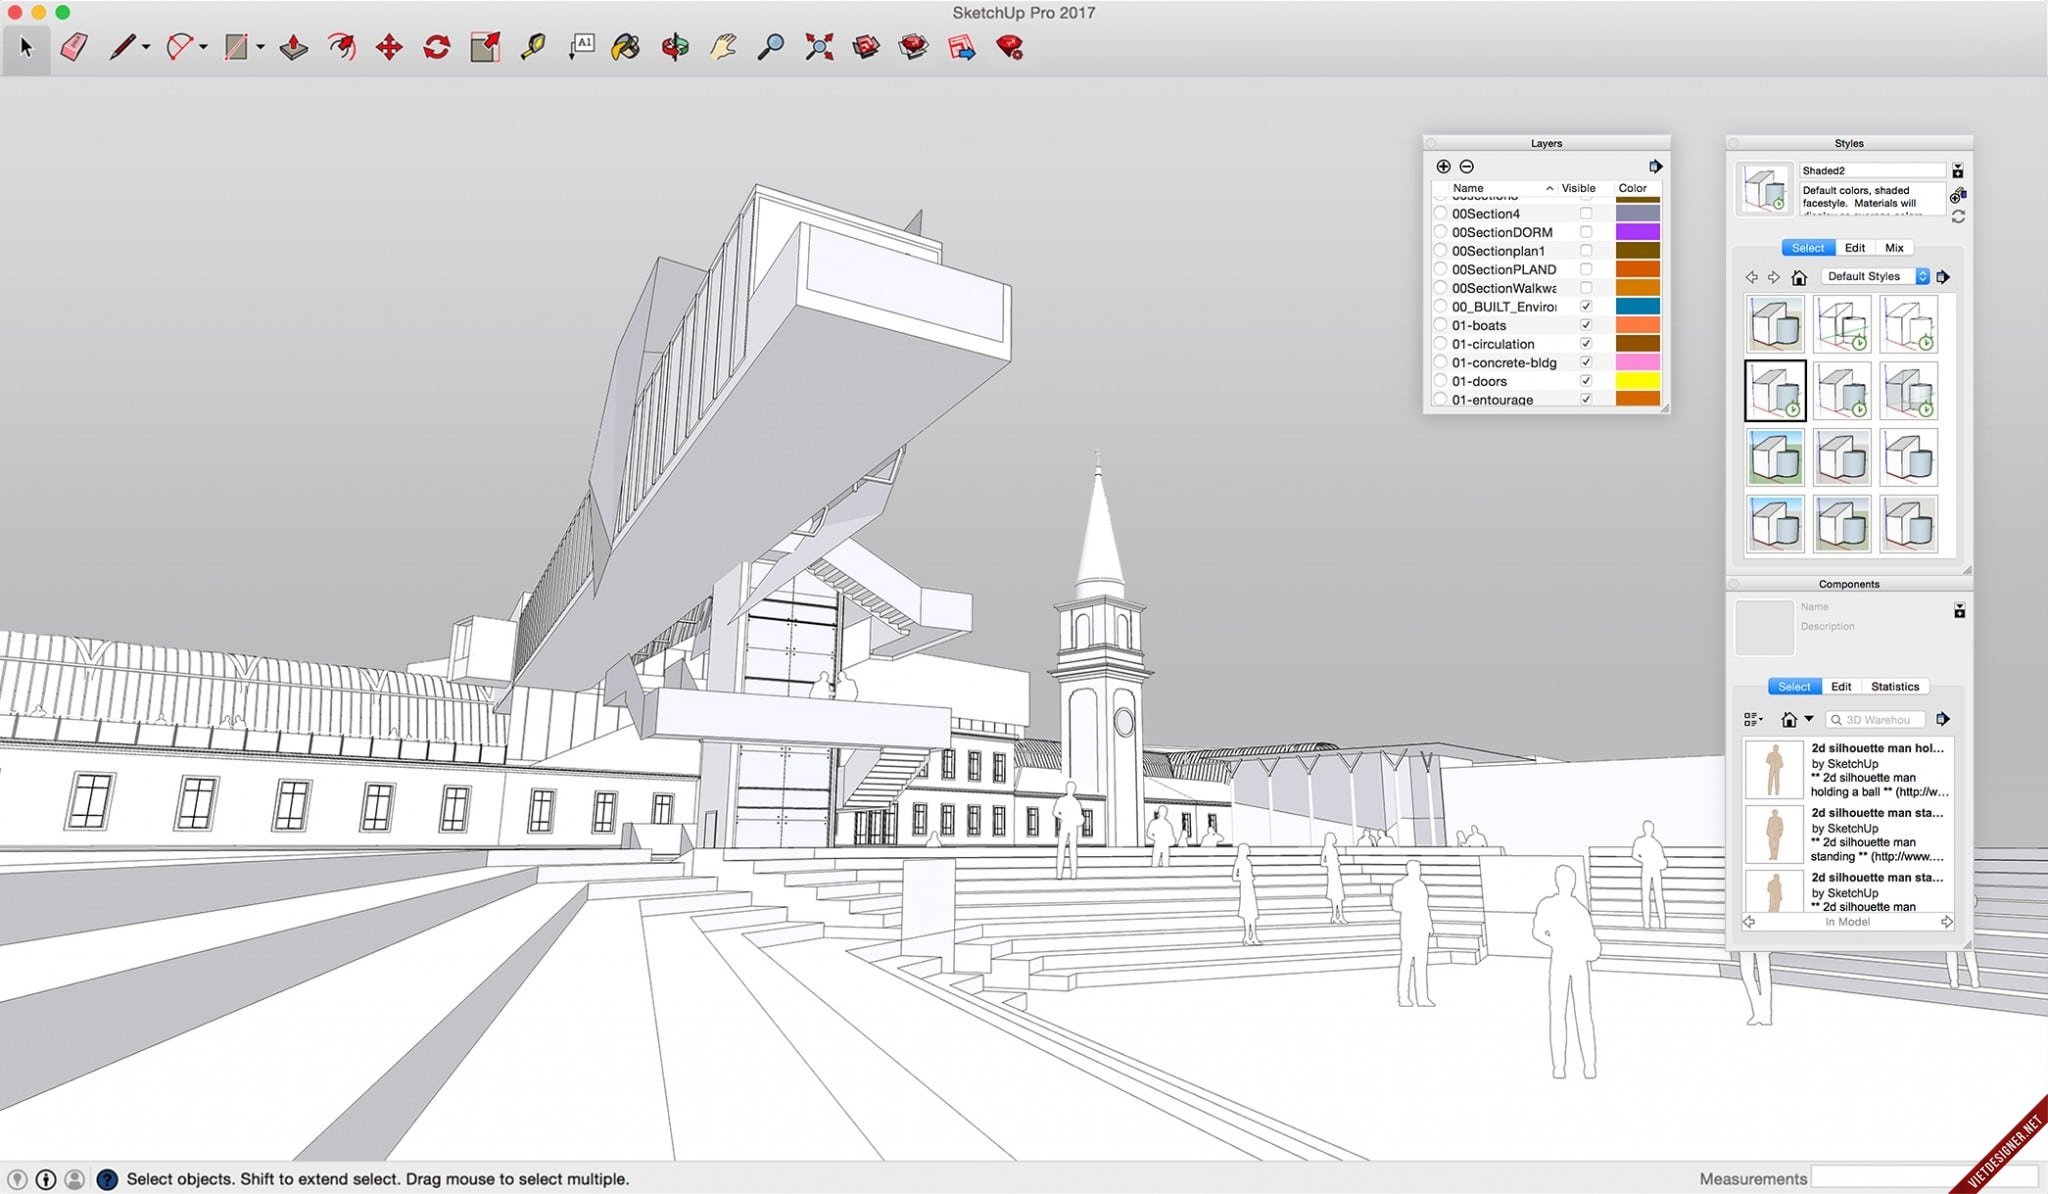Change 01-concrete-bldg pink color swatch

pos(1638,362)
